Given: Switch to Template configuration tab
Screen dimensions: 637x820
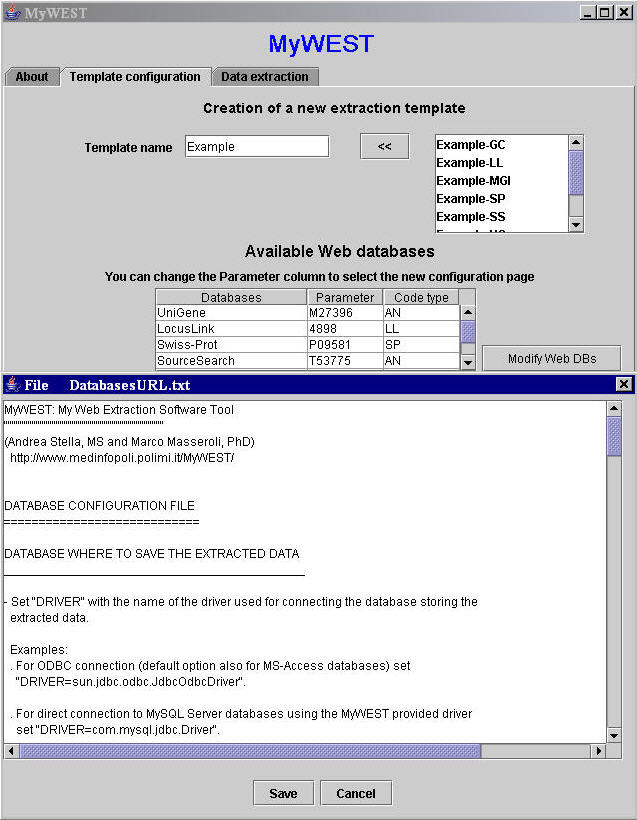Looking at the screenshot, I should click(x=135, y=77).
